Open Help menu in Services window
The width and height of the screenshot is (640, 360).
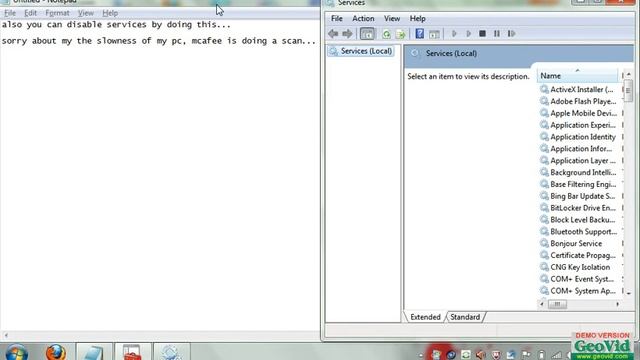418,18
